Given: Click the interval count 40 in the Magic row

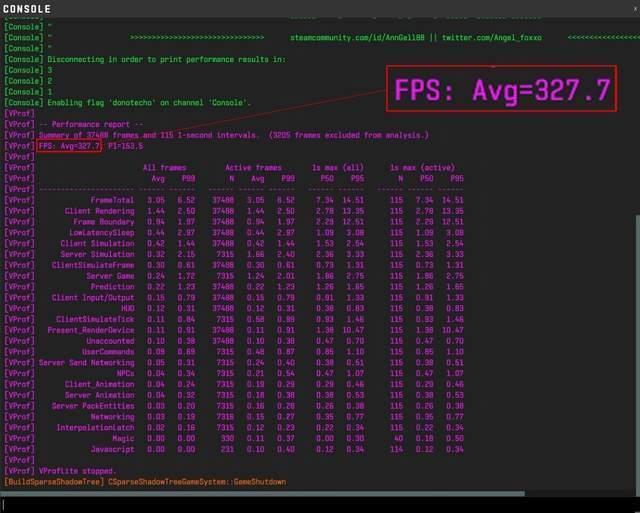Looking at the screenshot, I should (398, 438).
